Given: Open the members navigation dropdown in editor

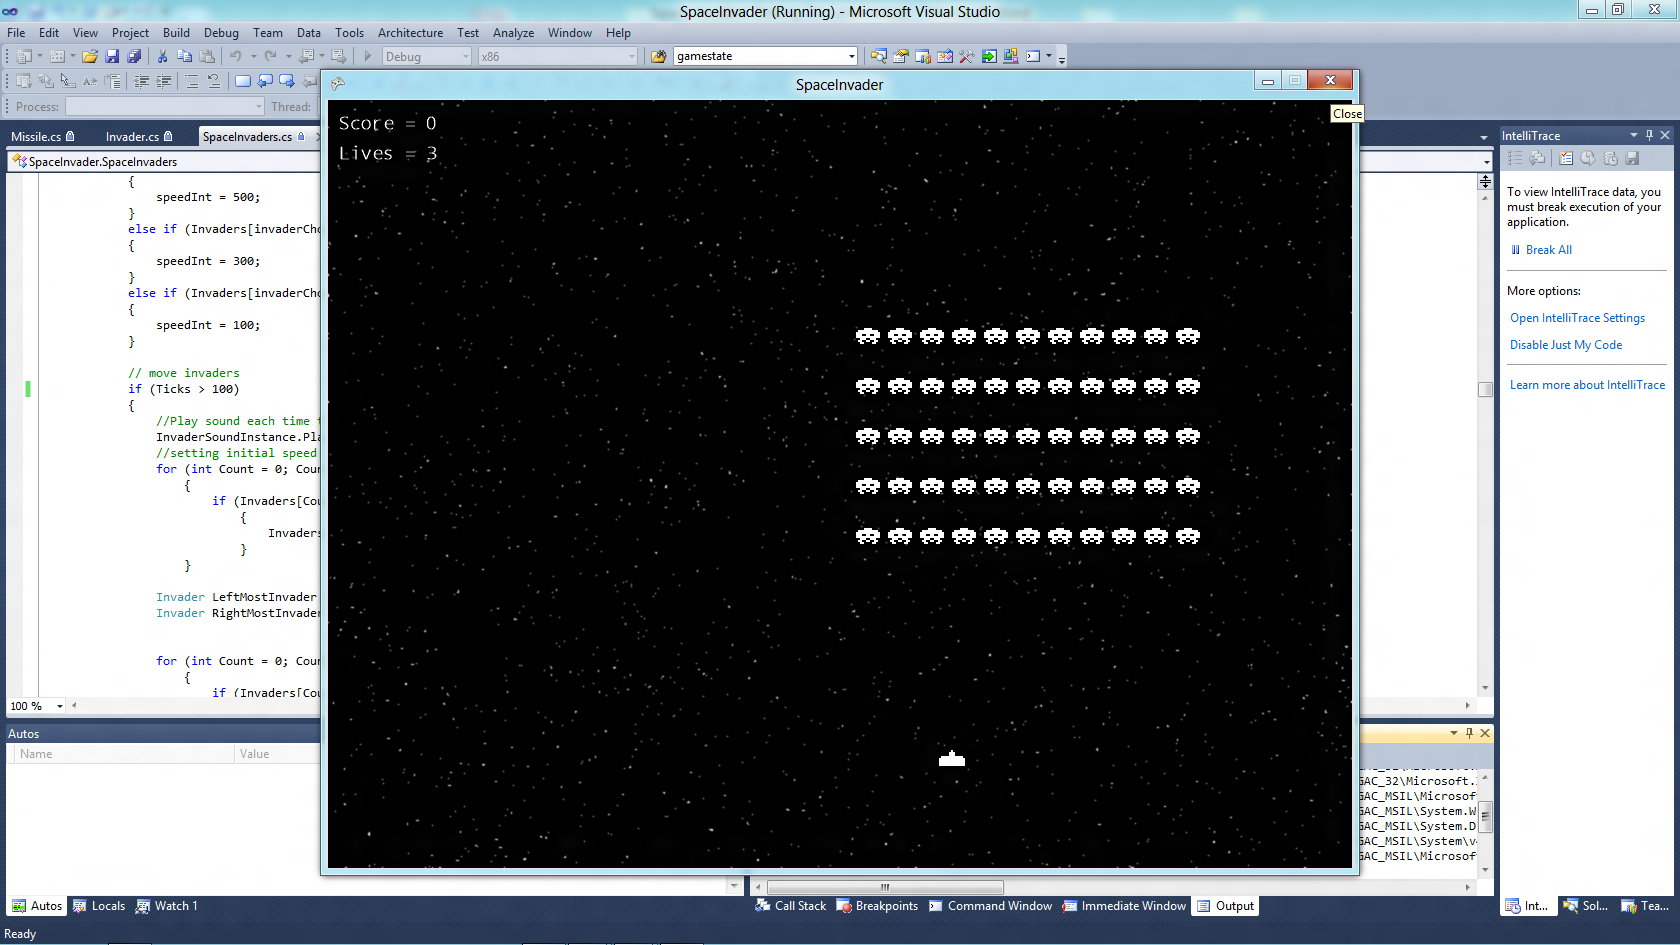Looking at the screenshot, I should click(1487, 162).
